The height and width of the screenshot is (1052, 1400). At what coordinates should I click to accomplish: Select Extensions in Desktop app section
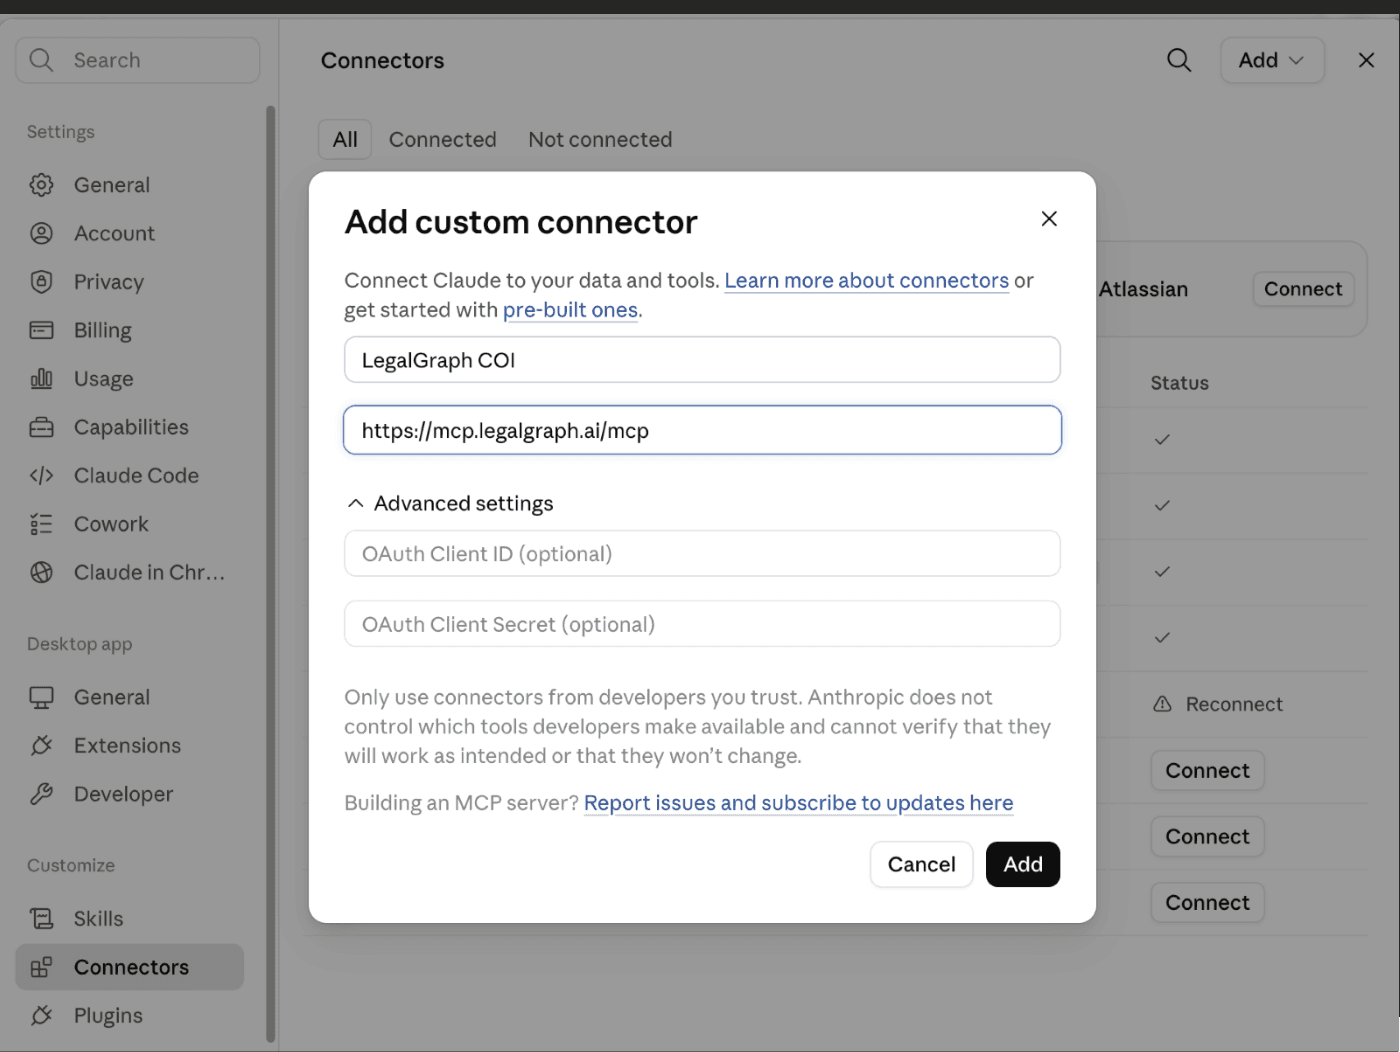coord(129,745)
